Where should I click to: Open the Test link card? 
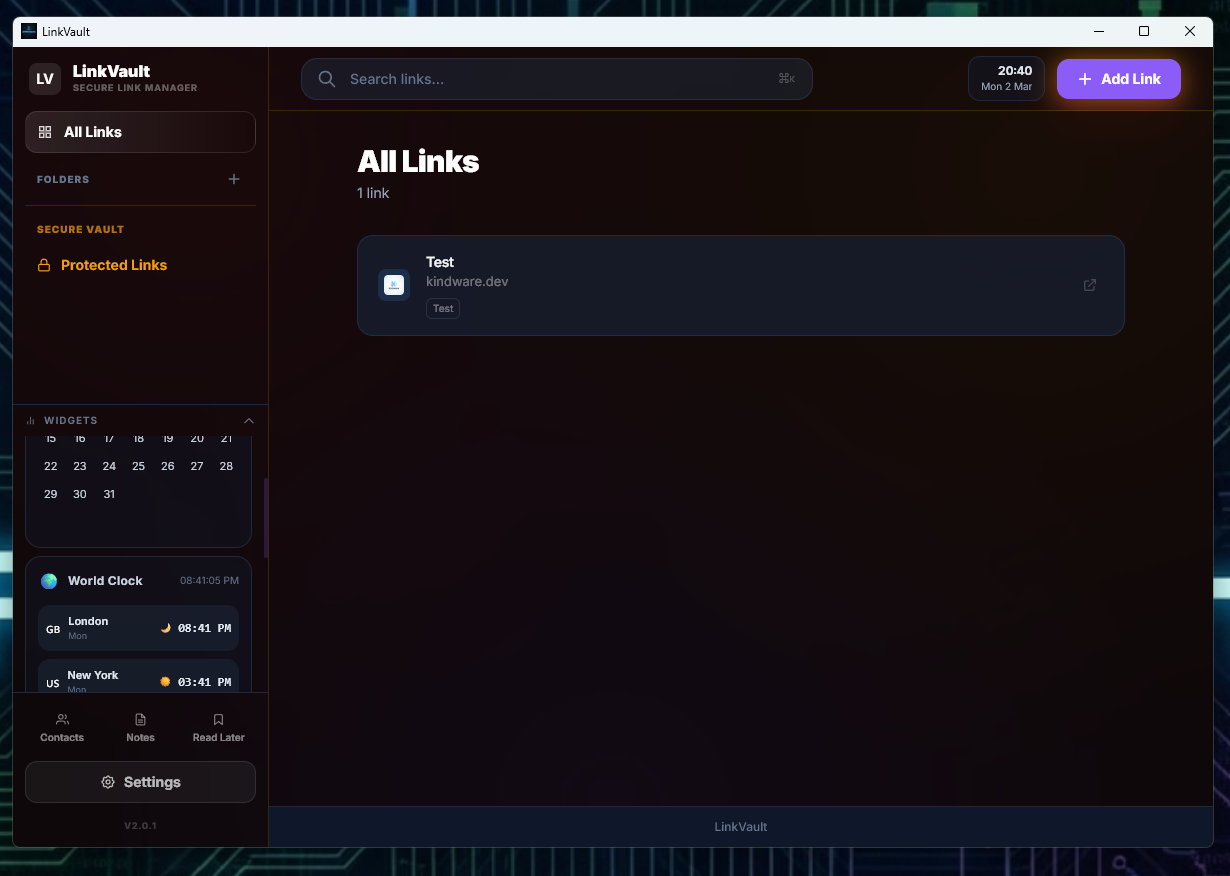pos(740,285)
